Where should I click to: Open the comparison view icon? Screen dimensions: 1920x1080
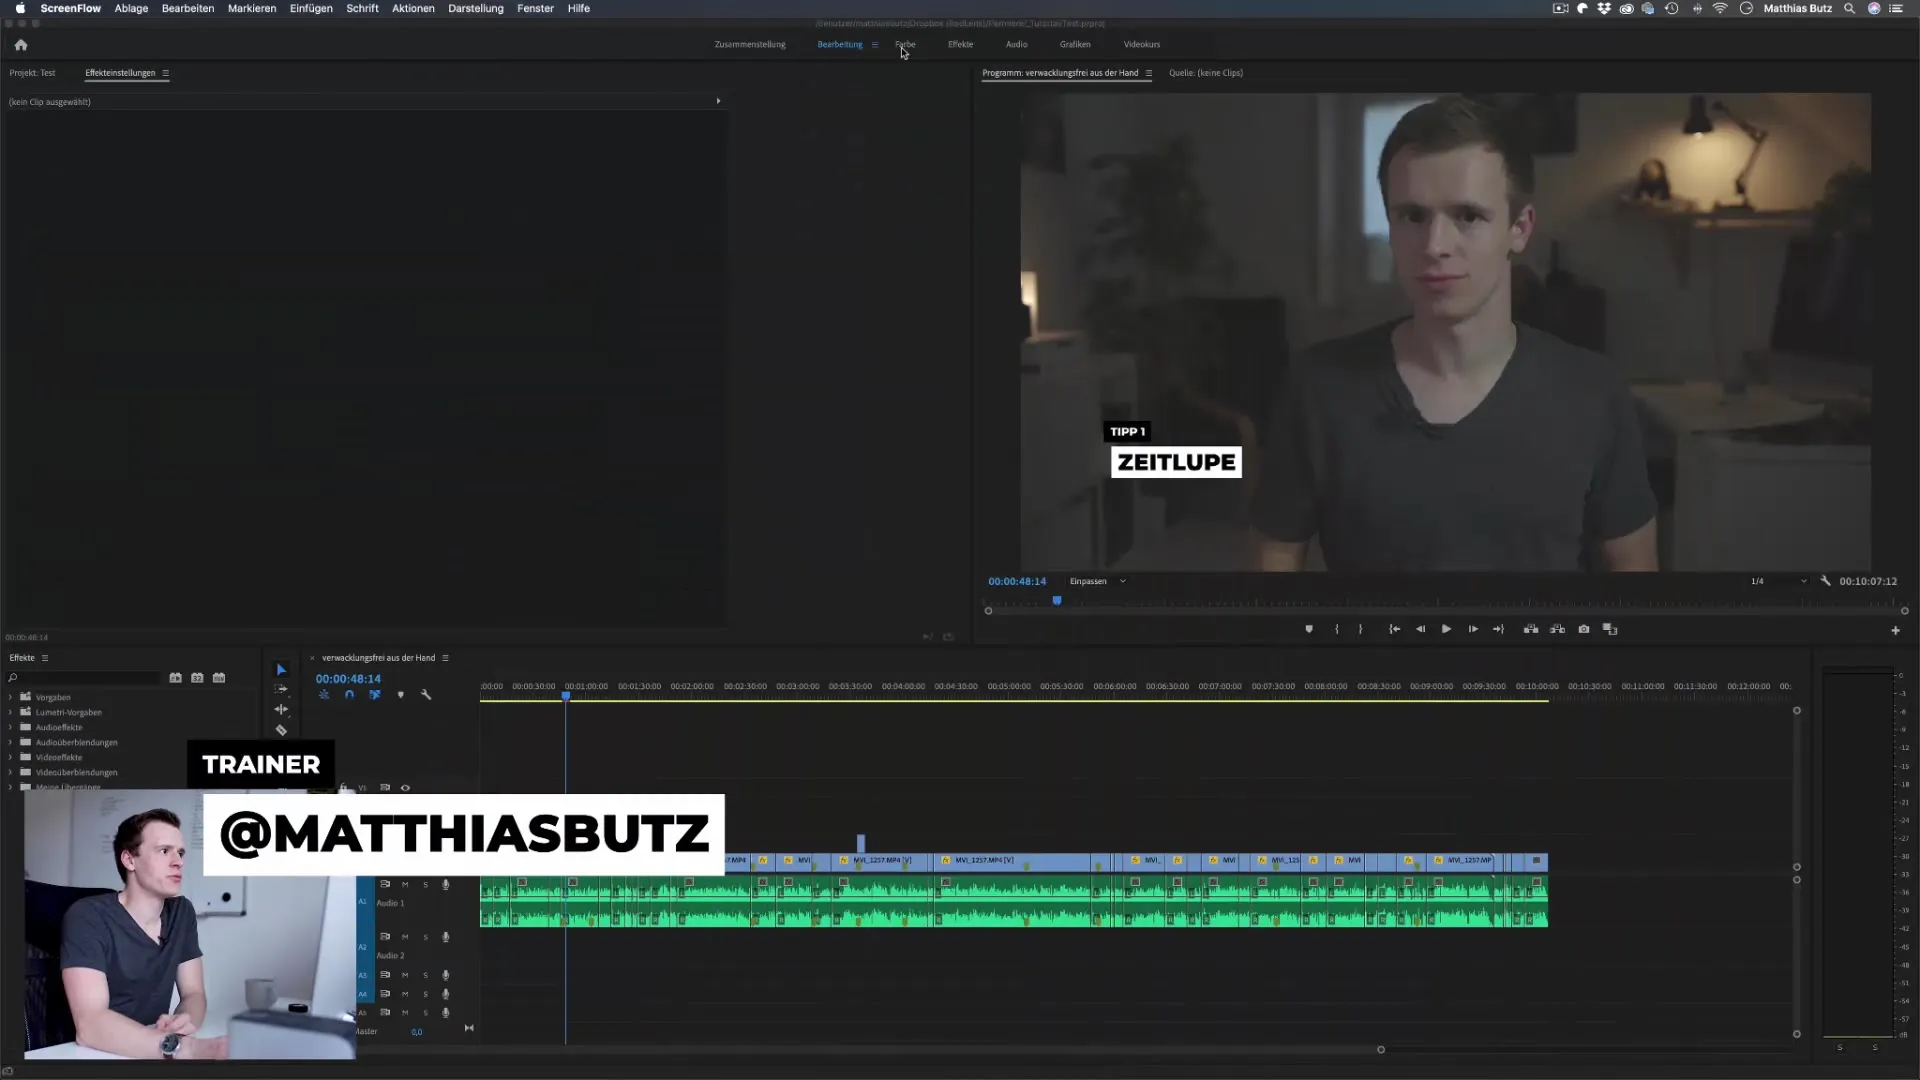[x=1610, y=629]
